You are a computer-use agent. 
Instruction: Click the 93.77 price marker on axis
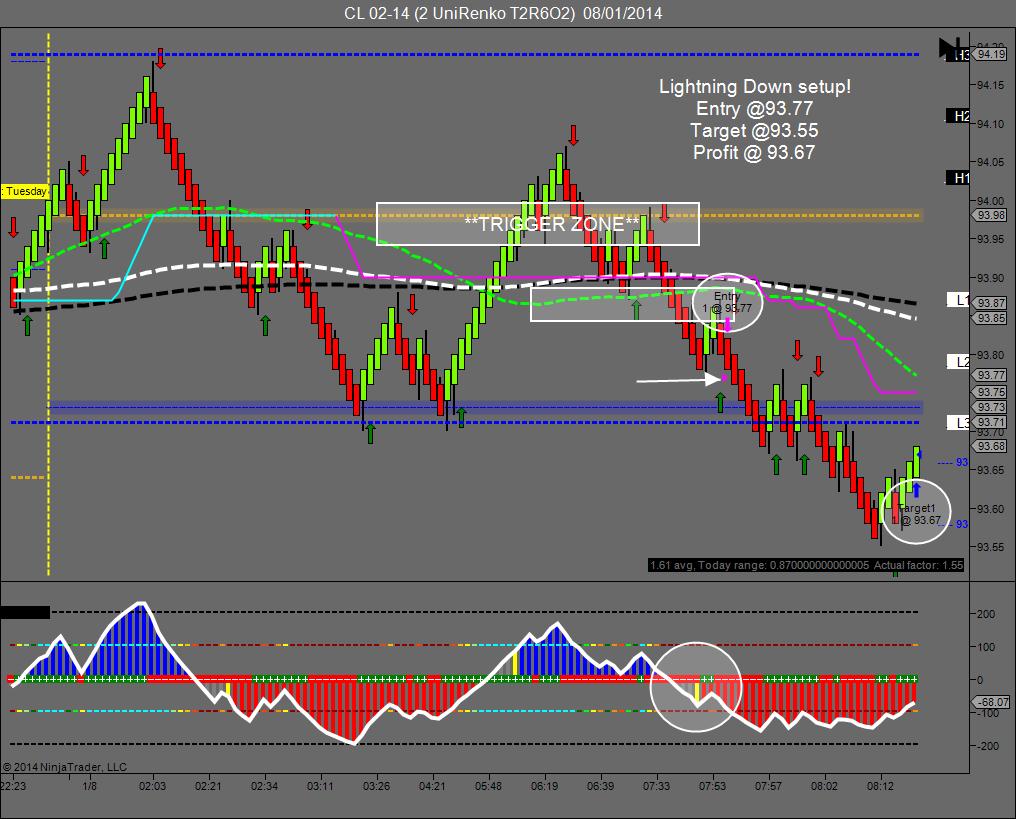[991, 375]
